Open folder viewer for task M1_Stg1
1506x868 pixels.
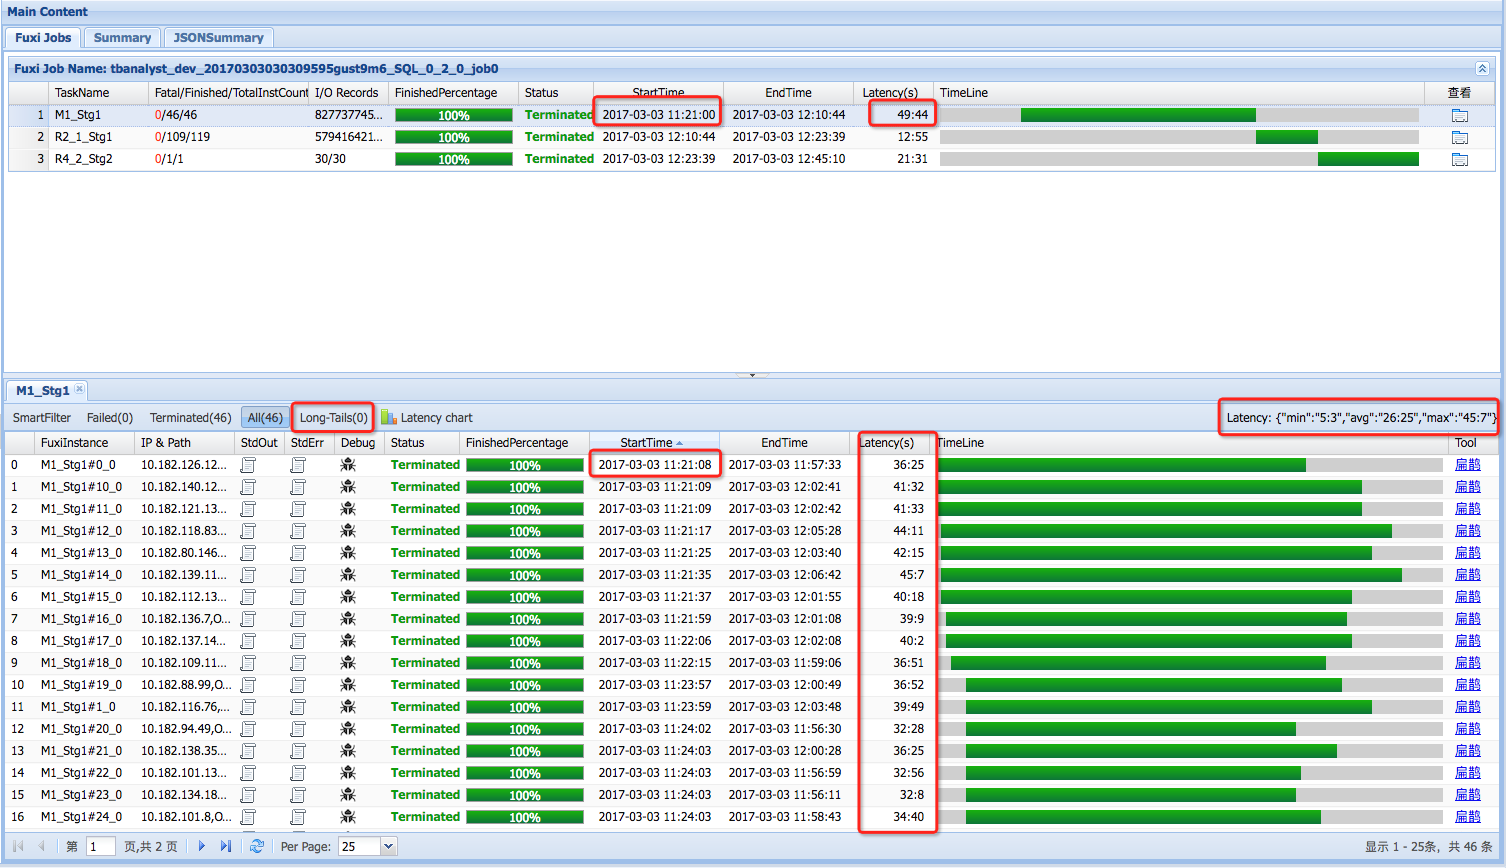coord(1460,115)
